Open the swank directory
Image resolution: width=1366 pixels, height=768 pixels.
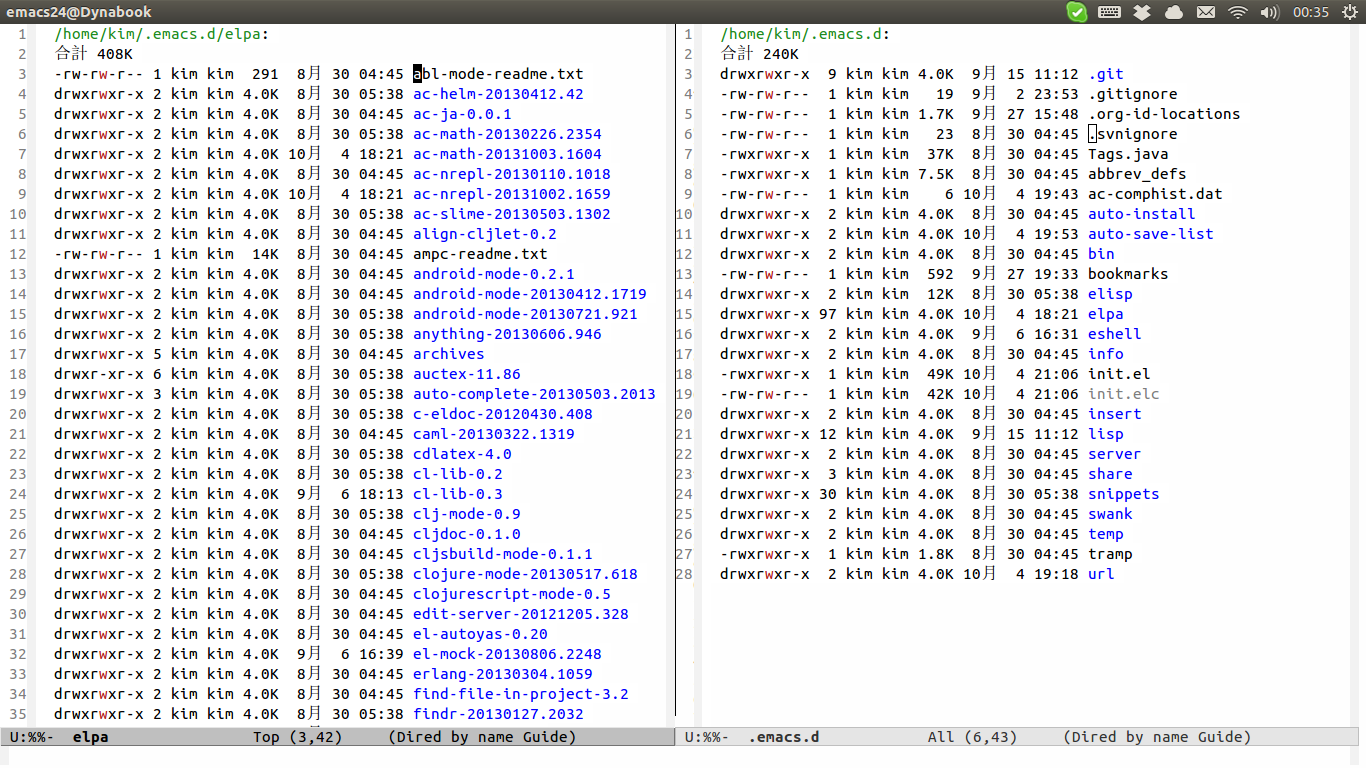1110,514
